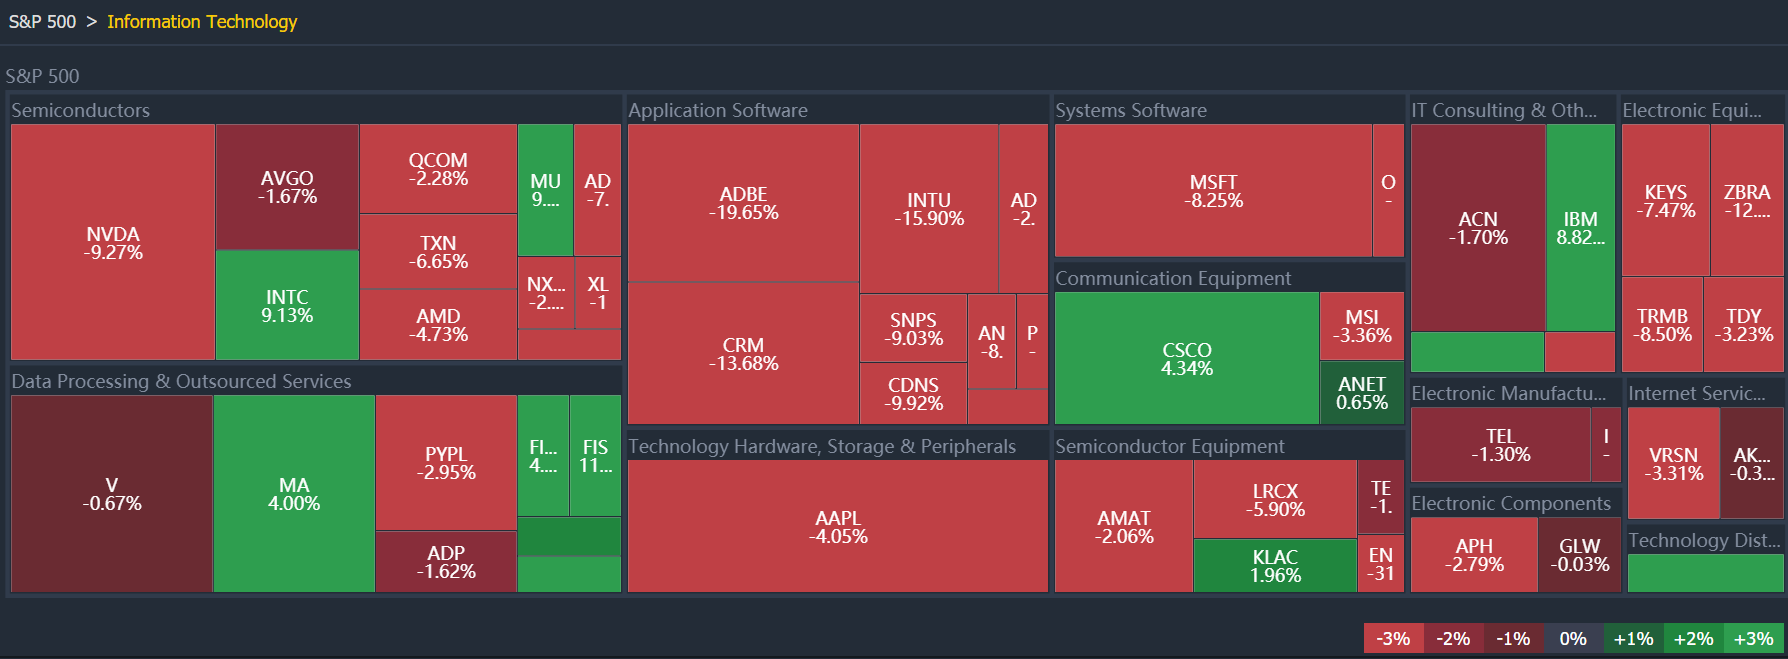
Task: Click the Communication Equipment header
Action: (1173, 278)
